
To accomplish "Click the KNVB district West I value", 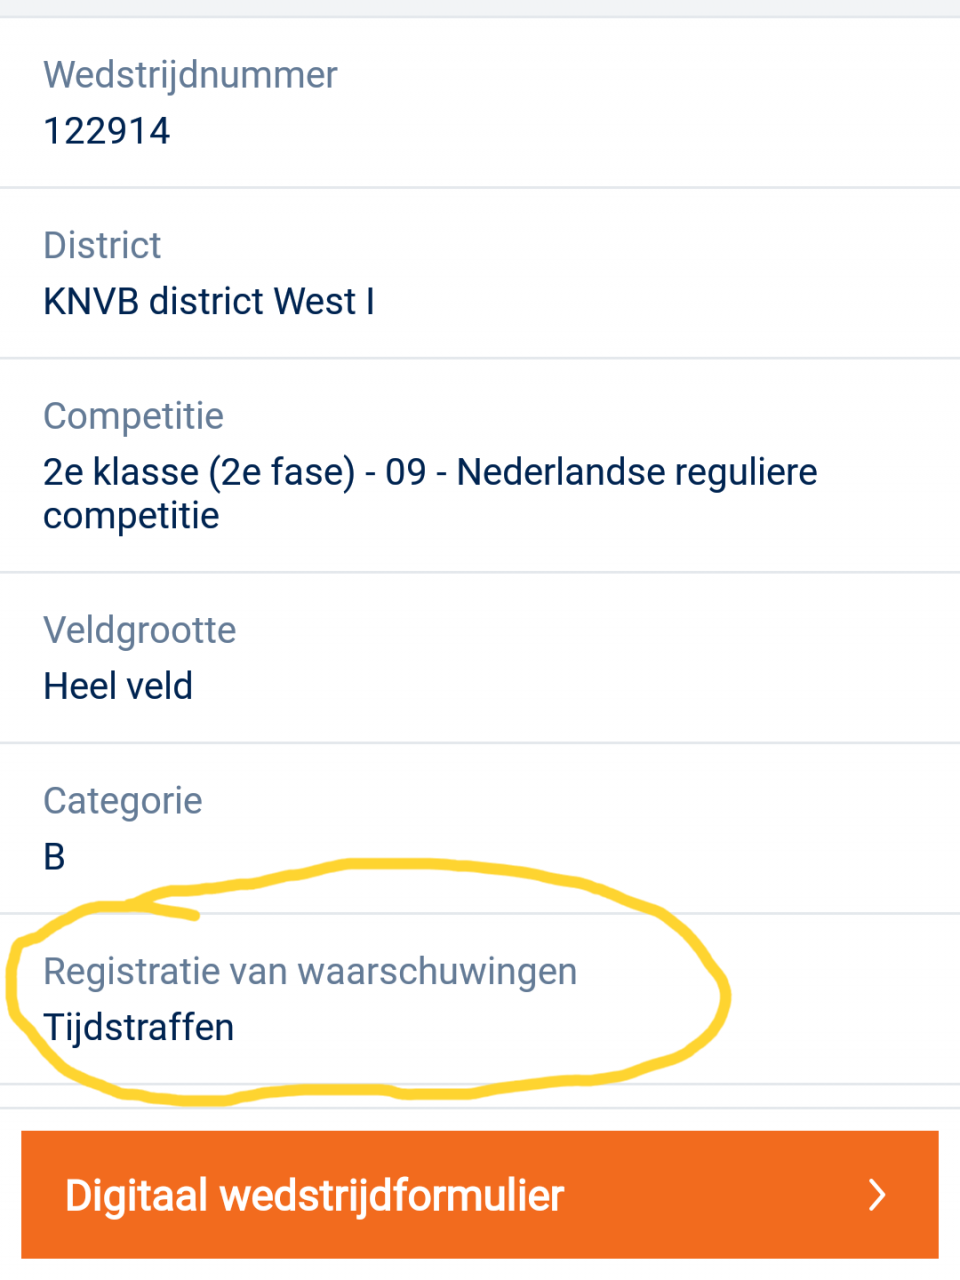I will click(209, 301).
